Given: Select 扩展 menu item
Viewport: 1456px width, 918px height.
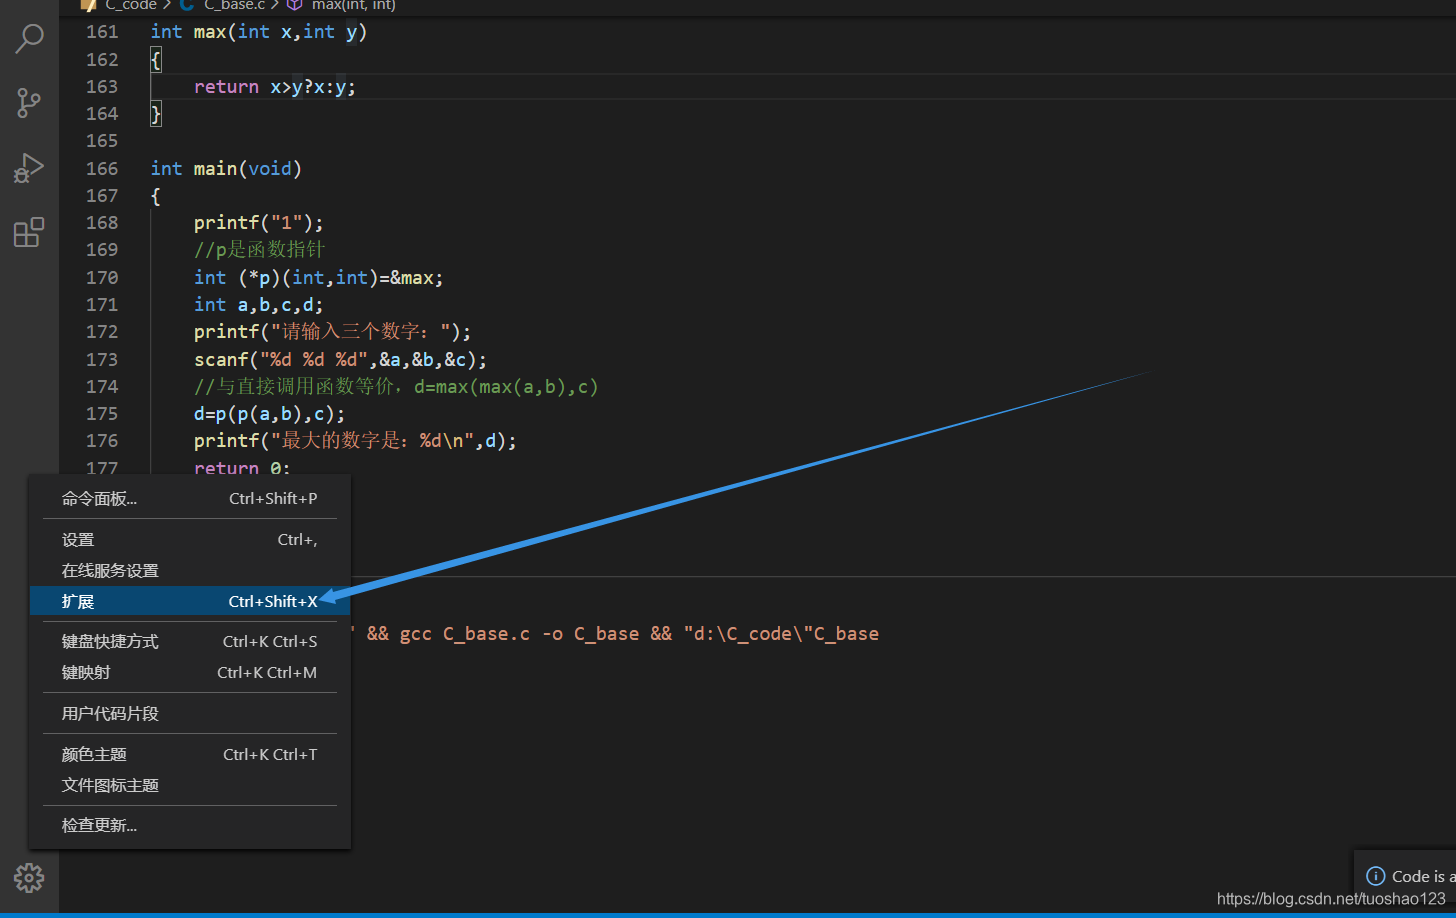Looking at the screenshot, I should click(190, 601).
